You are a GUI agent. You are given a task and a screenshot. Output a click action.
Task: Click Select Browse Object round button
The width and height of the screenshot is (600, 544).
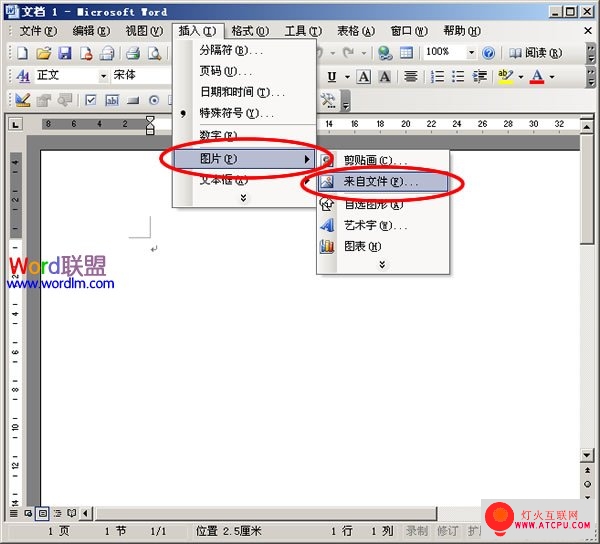coord(587,484)
